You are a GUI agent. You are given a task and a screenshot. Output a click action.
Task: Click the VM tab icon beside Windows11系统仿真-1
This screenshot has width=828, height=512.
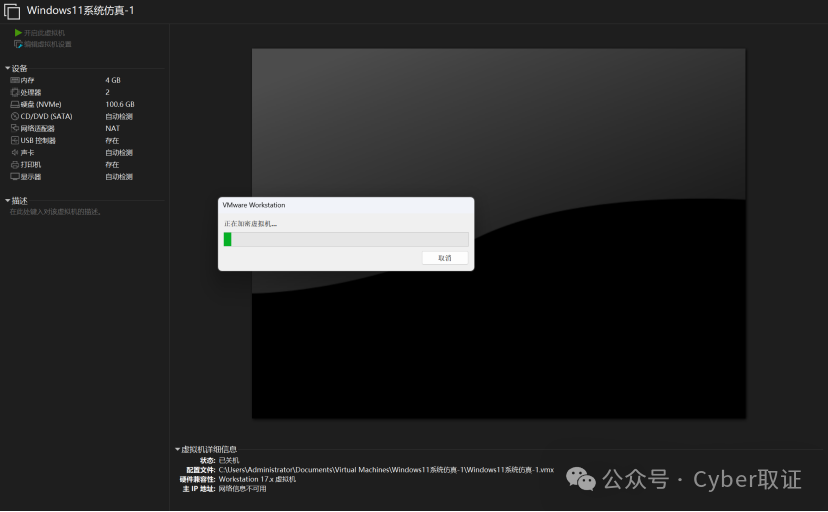tap(12, 11)
